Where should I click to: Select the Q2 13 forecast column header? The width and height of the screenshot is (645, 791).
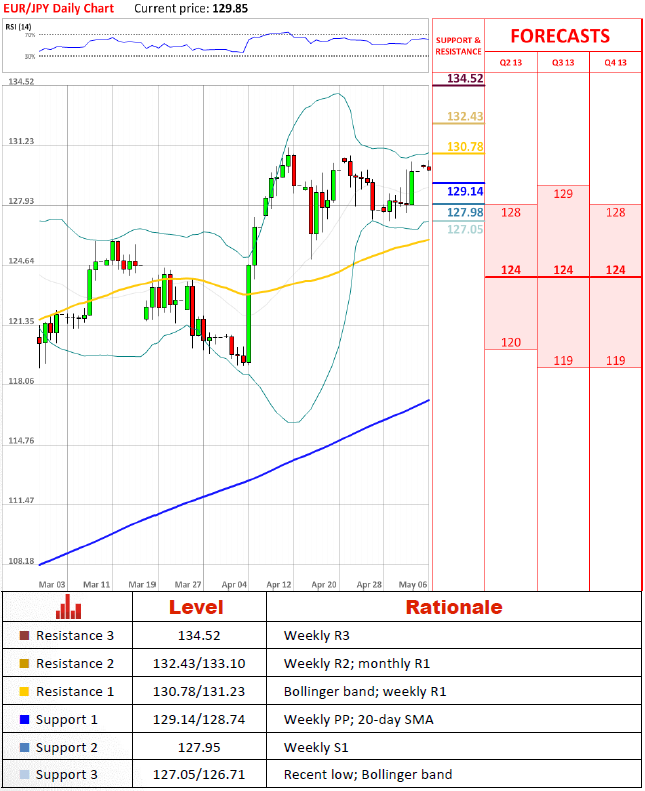coord(510,63)
